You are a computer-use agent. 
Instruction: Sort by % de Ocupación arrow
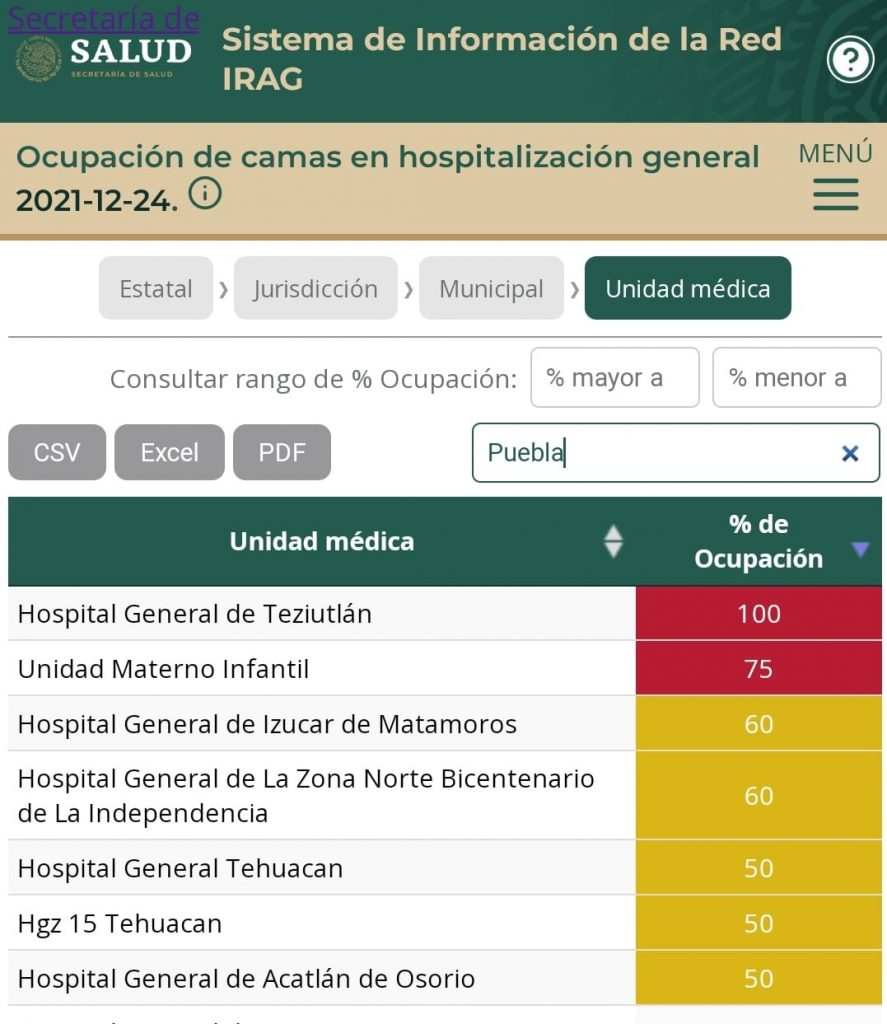pyautogui.click(x=860, y=548)
